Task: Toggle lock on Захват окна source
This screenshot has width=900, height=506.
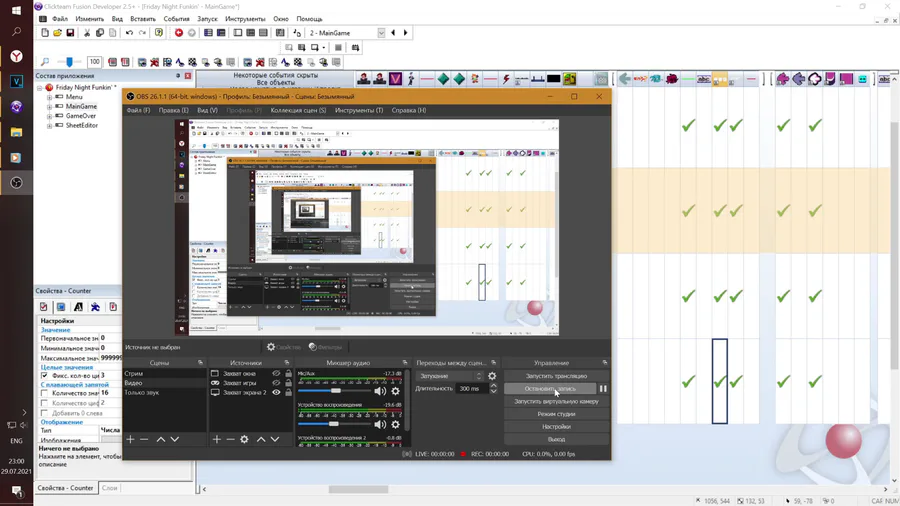Action: point(288,373)
